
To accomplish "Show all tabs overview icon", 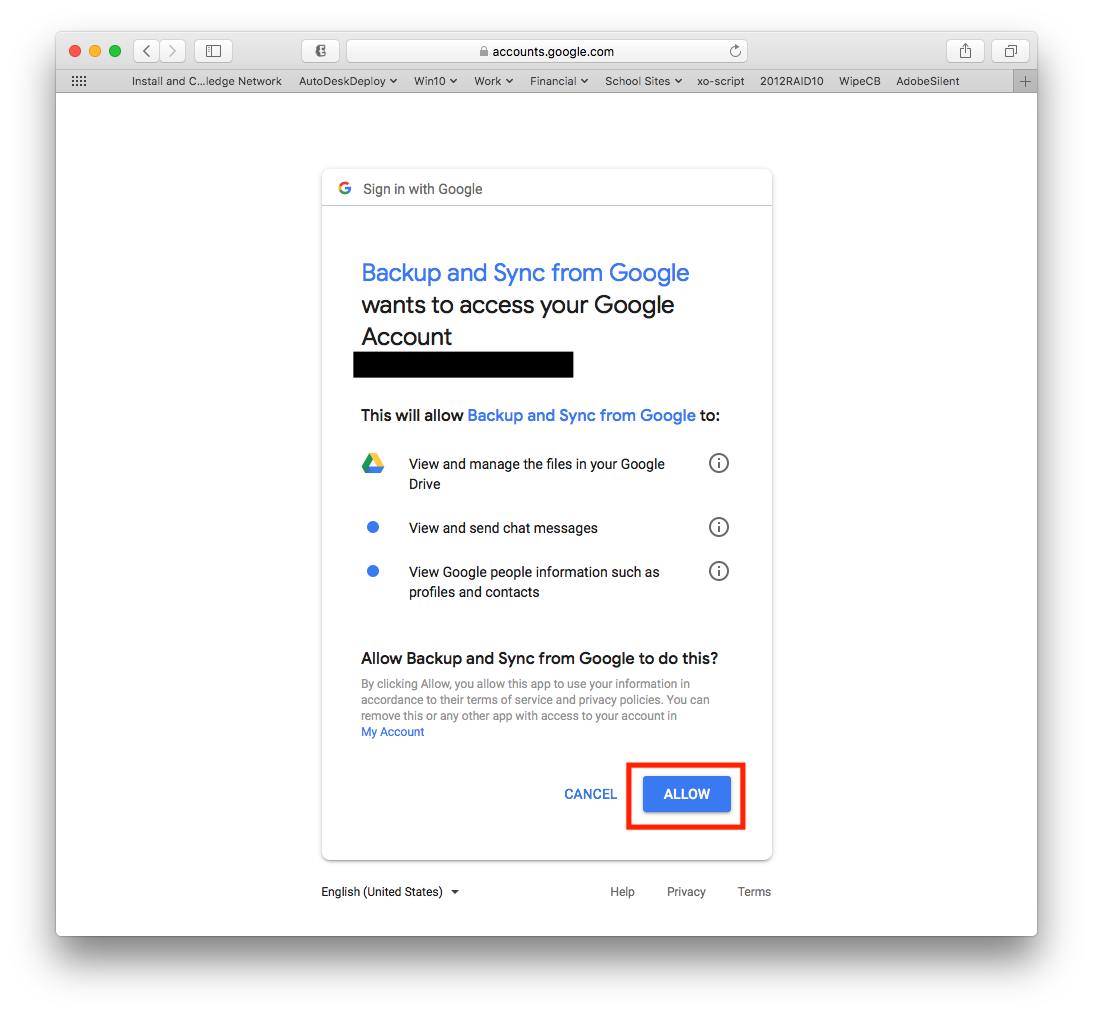I will pyautogui.click(x=1010, y=51).
